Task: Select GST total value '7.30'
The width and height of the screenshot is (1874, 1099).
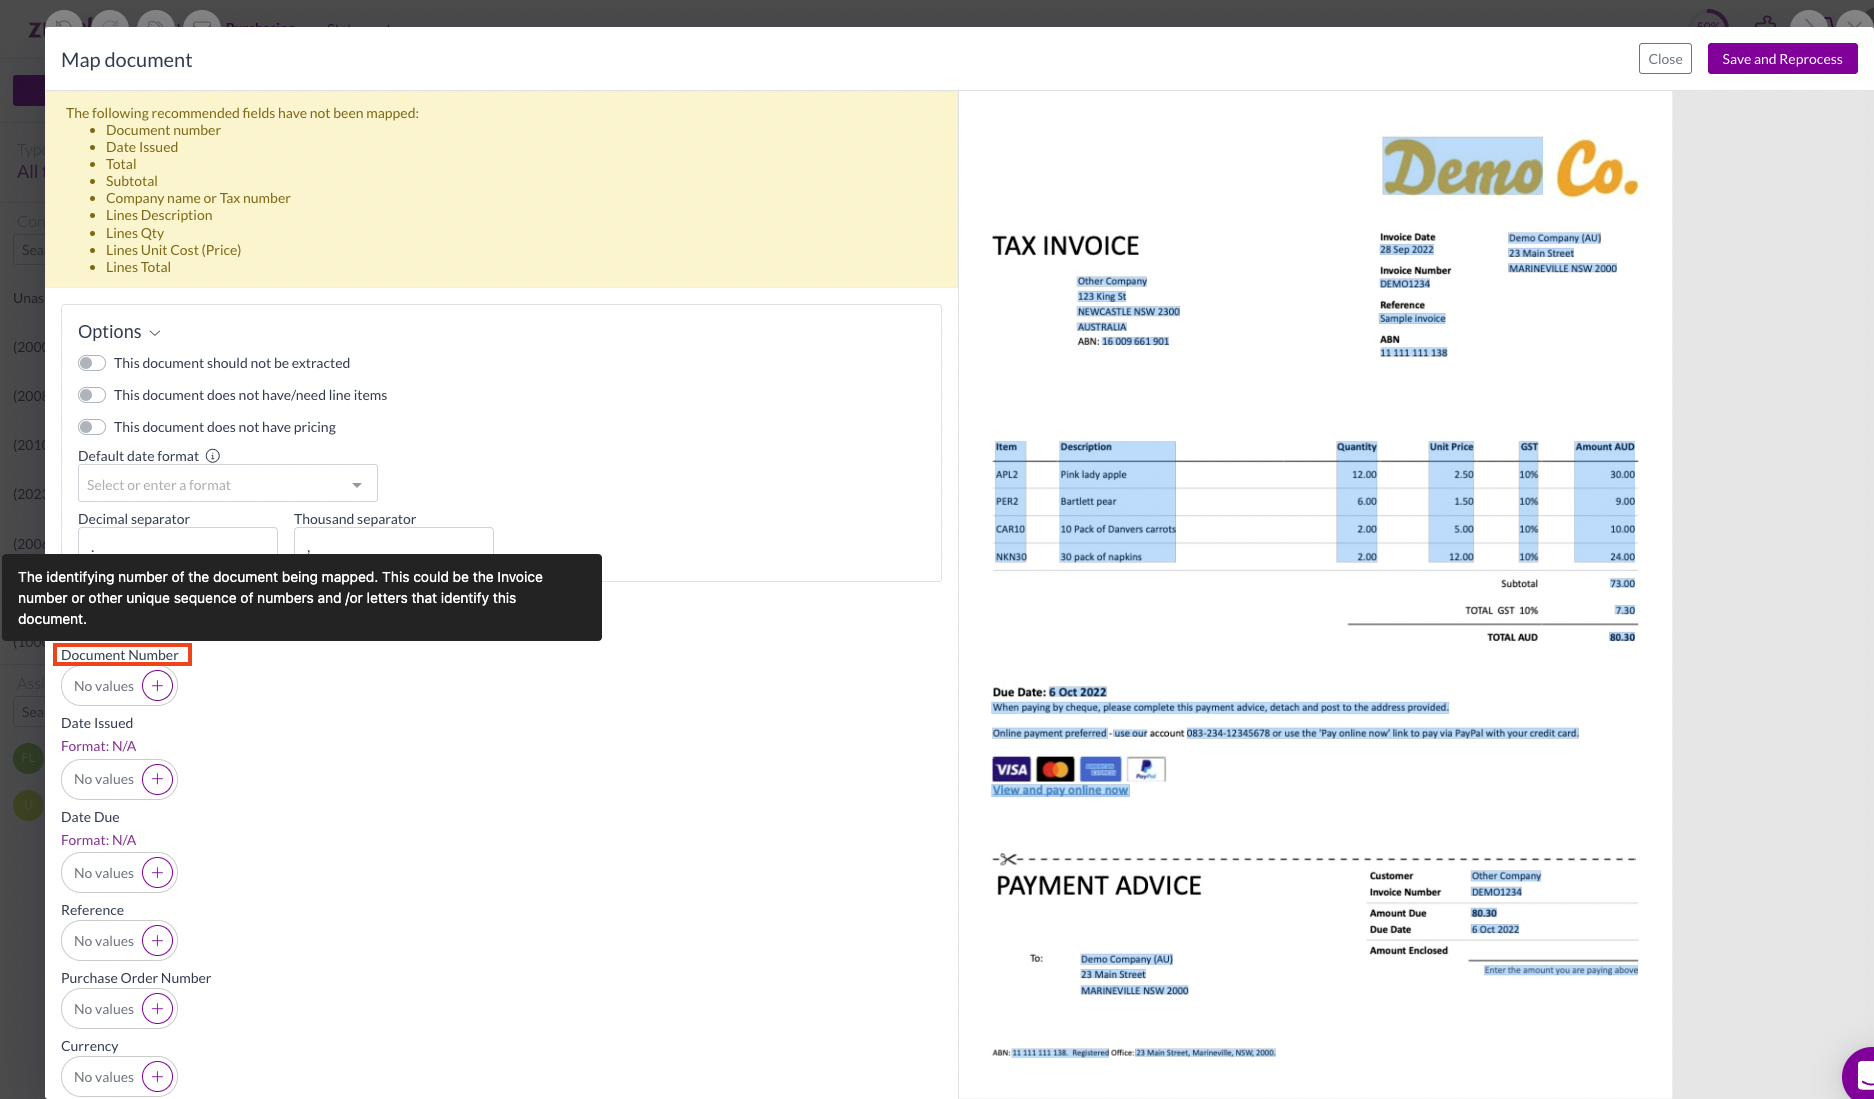Action: [x=1625, y=611]
